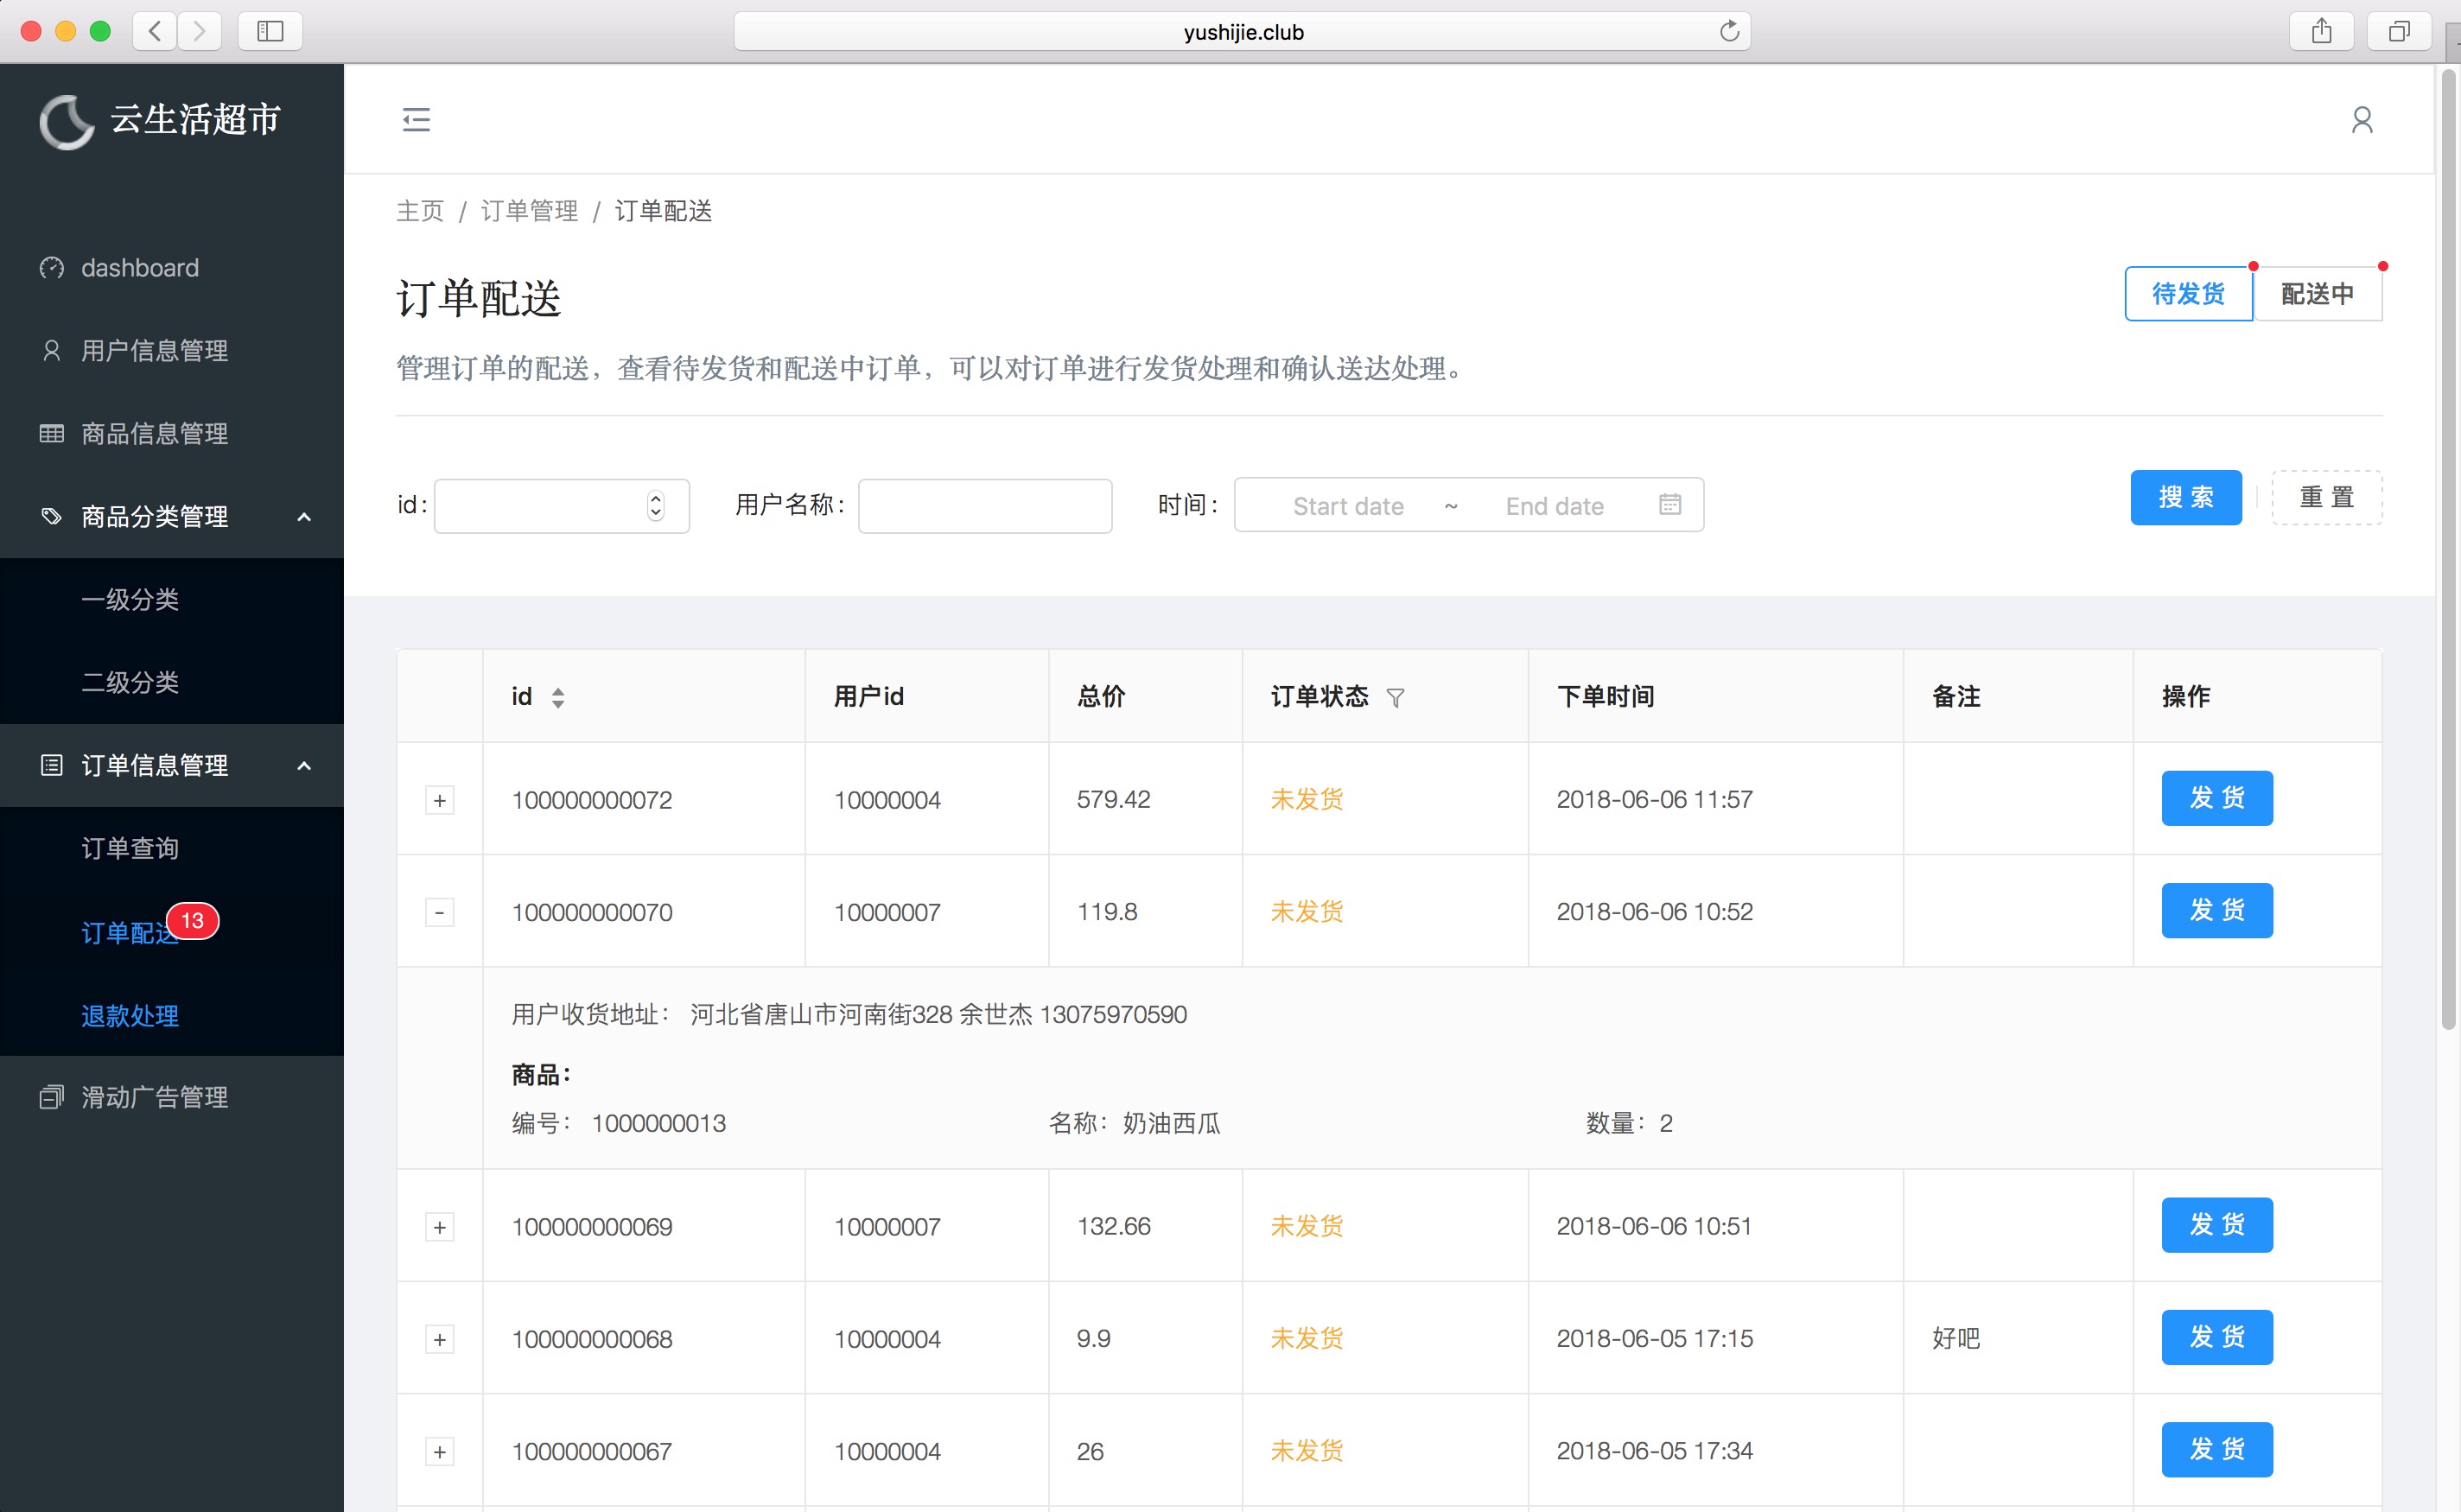This screenshot has width=2461, height=1512.
Task: Click the id stepper arrows
Action: click(x=655, y=505)
